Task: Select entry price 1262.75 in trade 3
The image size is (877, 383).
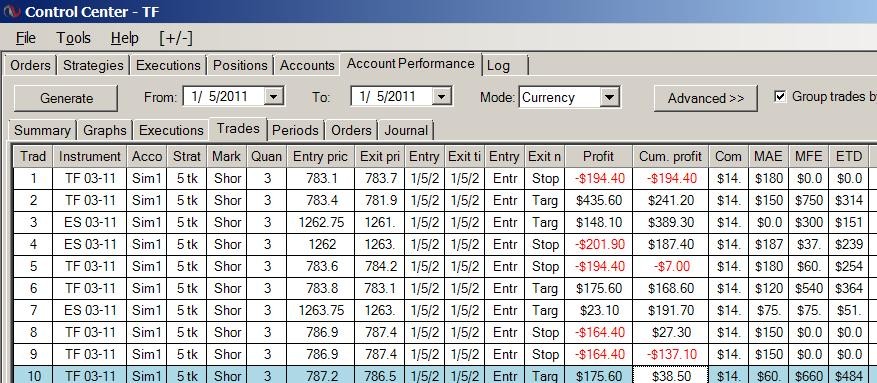Action: tap(320, 222)
